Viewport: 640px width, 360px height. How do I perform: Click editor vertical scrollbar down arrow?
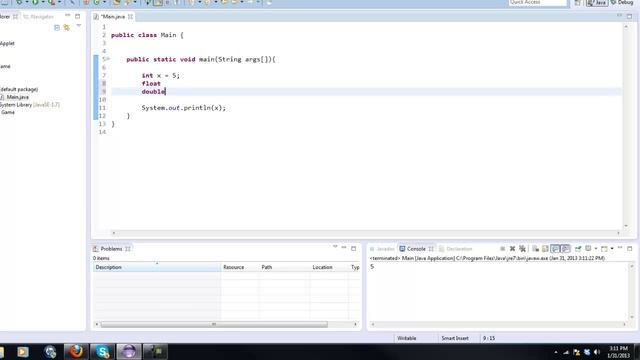626,226
